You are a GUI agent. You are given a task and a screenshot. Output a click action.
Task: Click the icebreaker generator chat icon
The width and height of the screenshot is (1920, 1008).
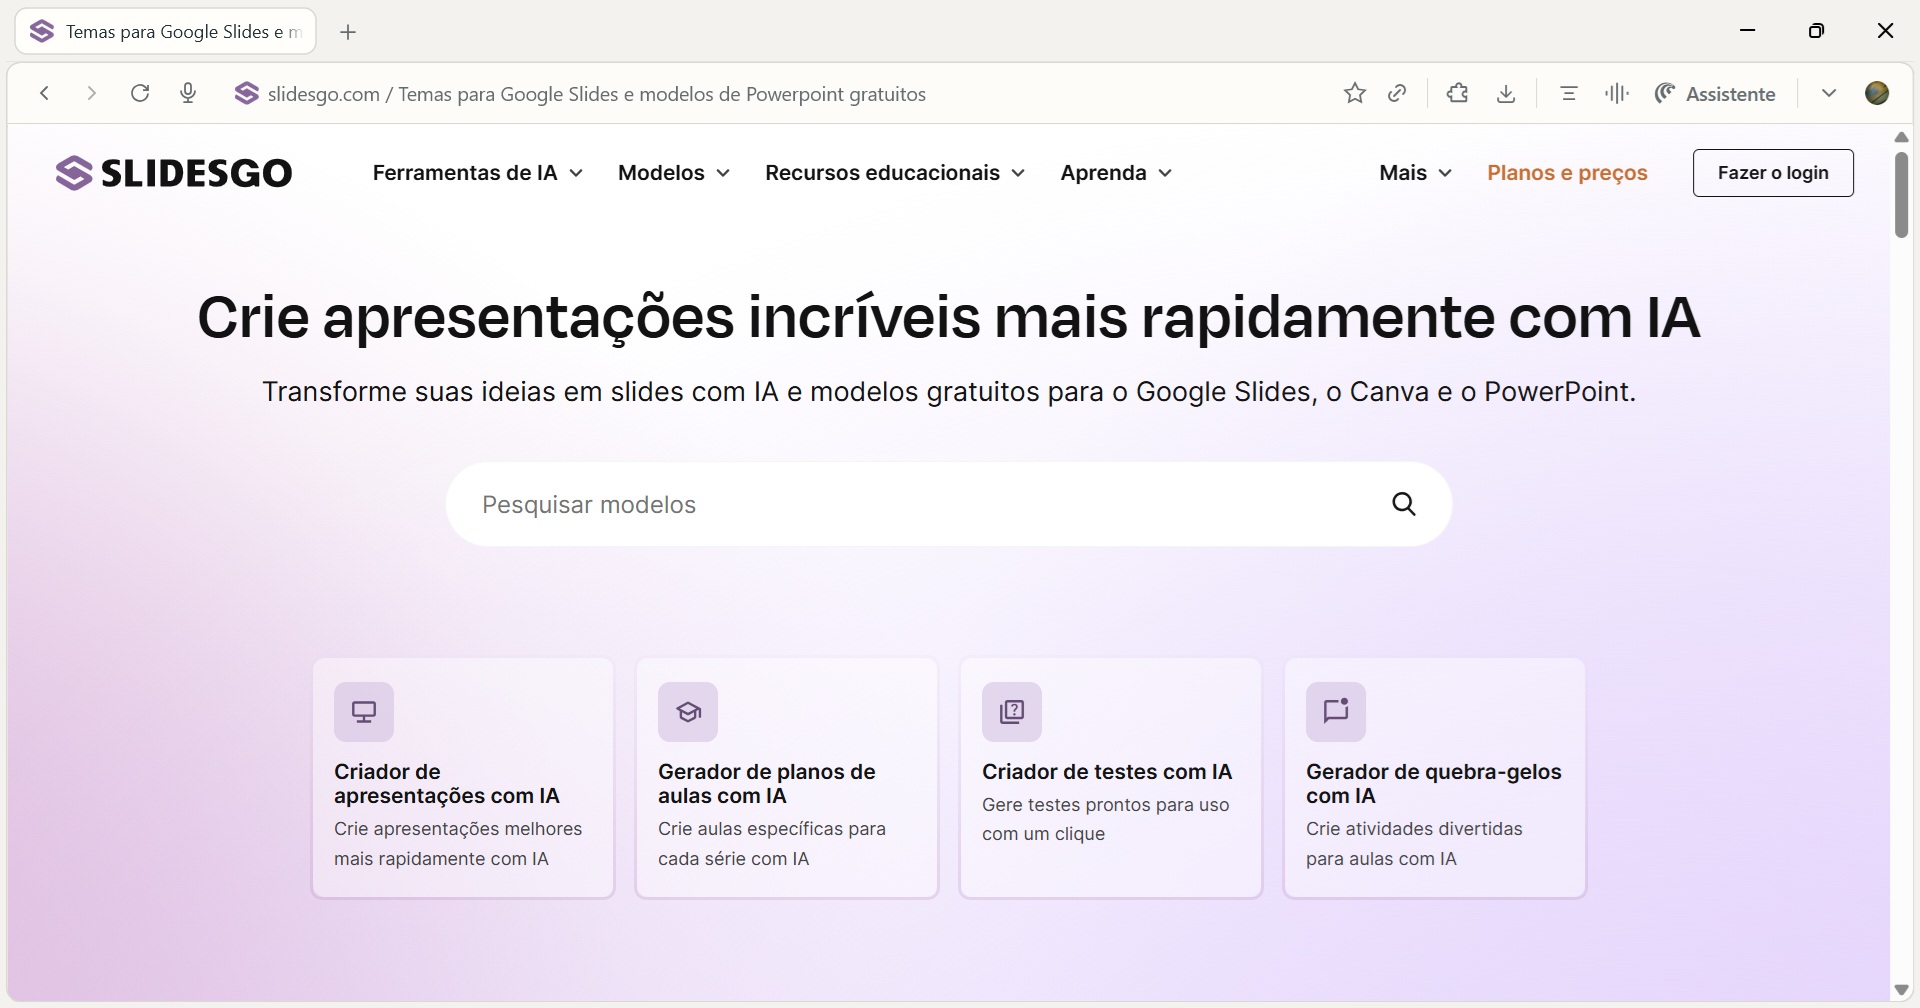click(1336, 712)
